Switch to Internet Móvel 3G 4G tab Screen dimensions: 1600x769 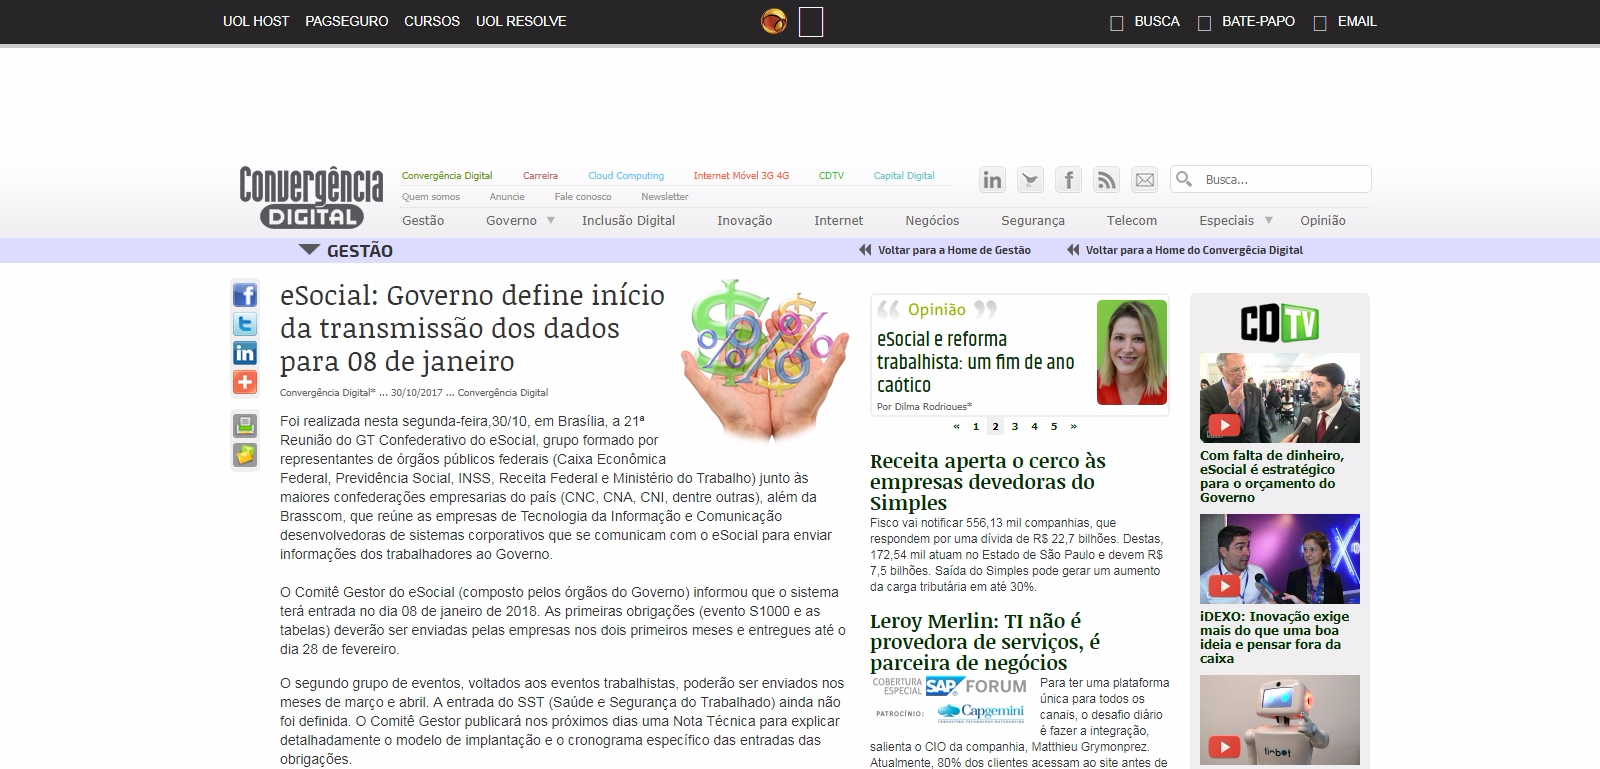click(x=741, y=175)
